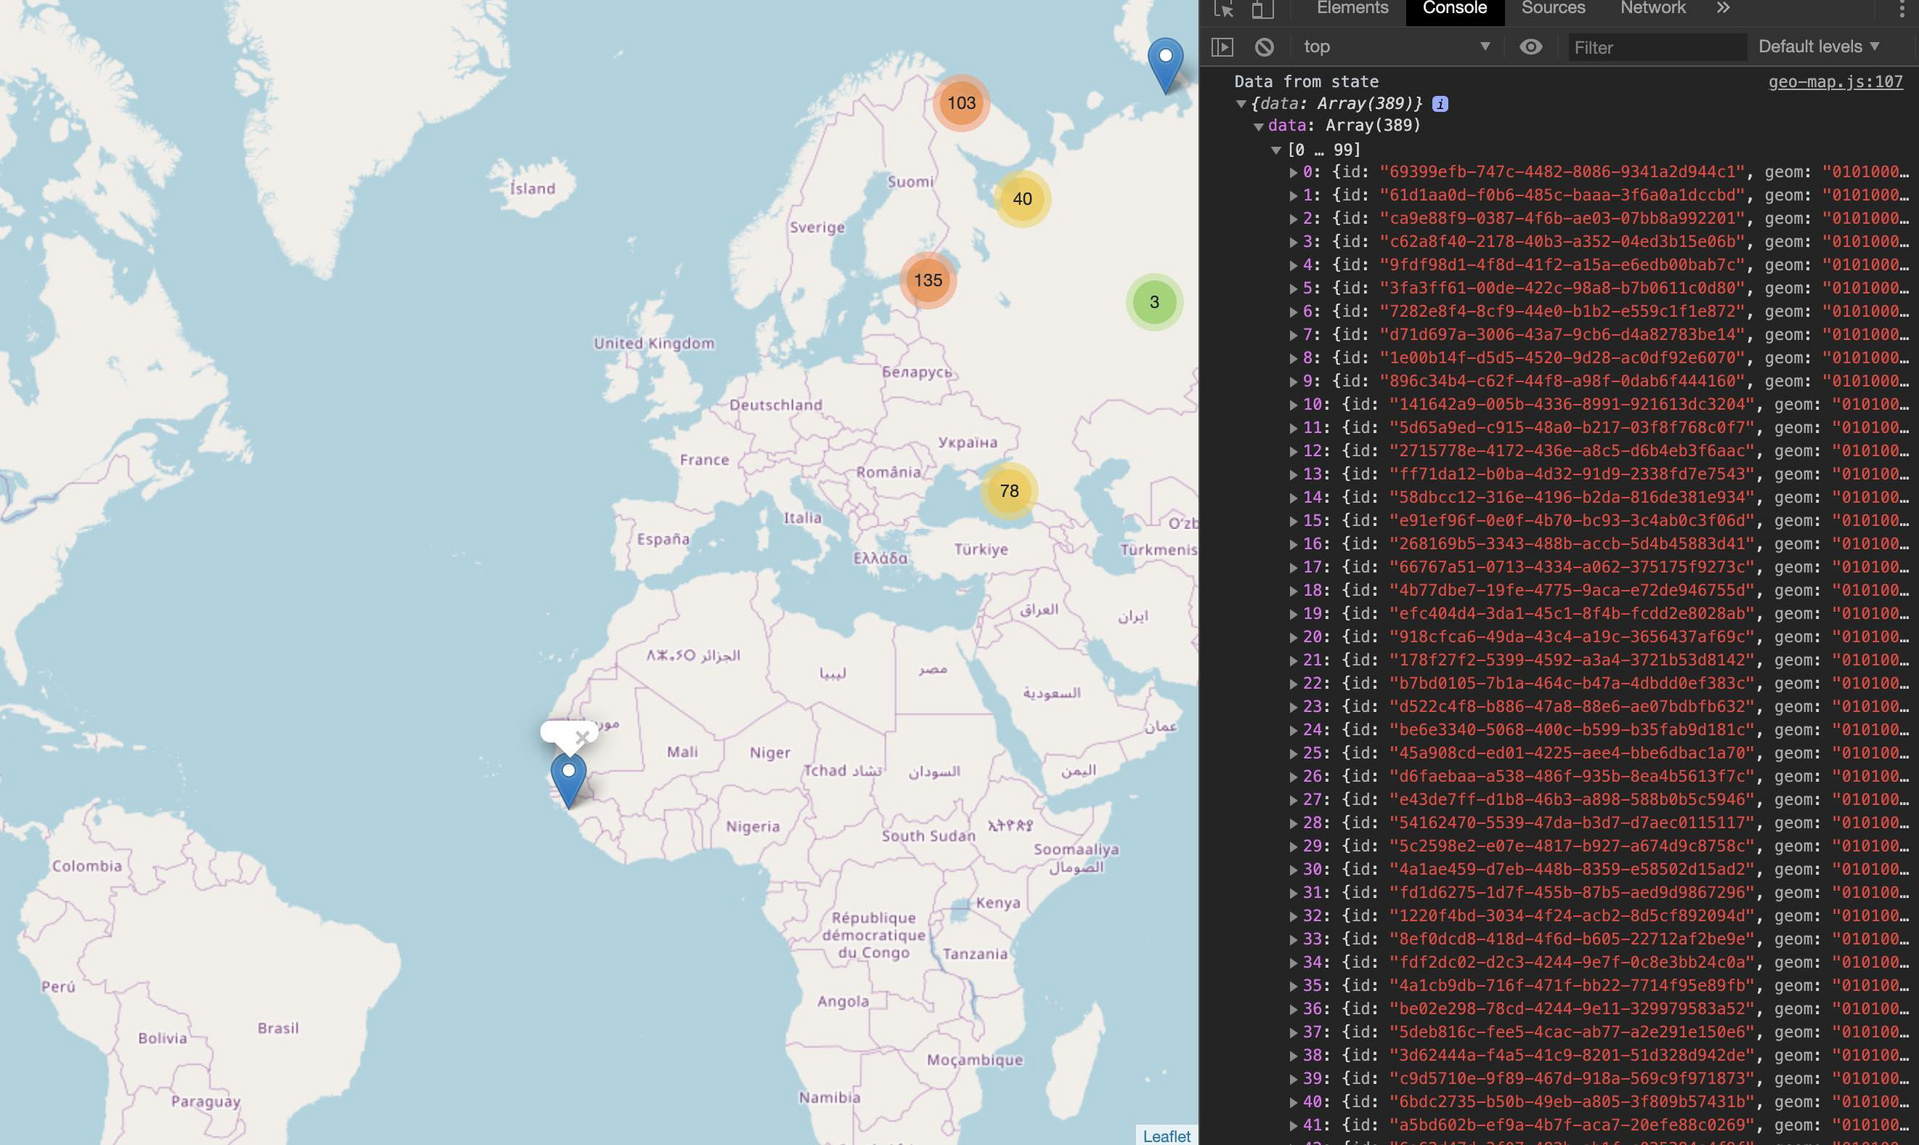Click the United Kingdom label on the map
1919x1145 pixels.
pyautogui.click(x=654, y=343)
